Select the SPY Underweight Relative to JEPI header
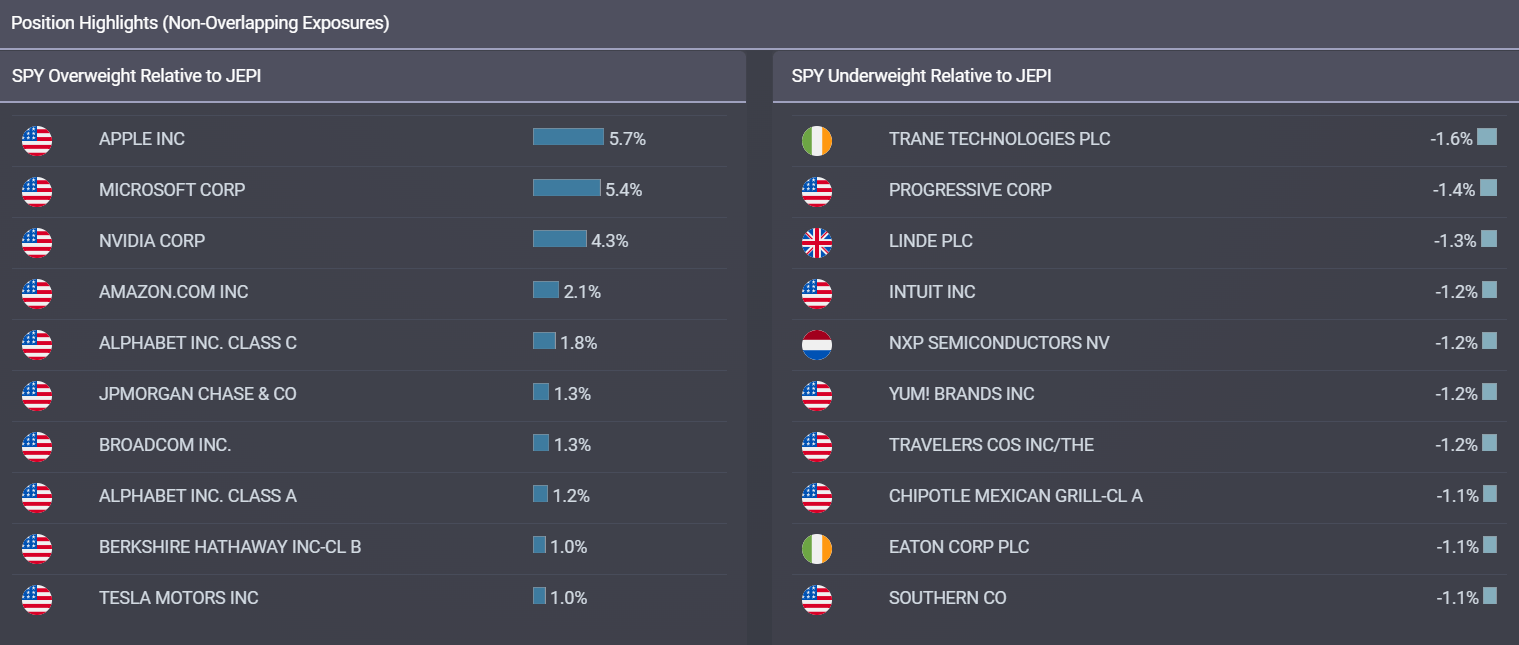Screen dimensions: 1519x645 pos(921,76)
